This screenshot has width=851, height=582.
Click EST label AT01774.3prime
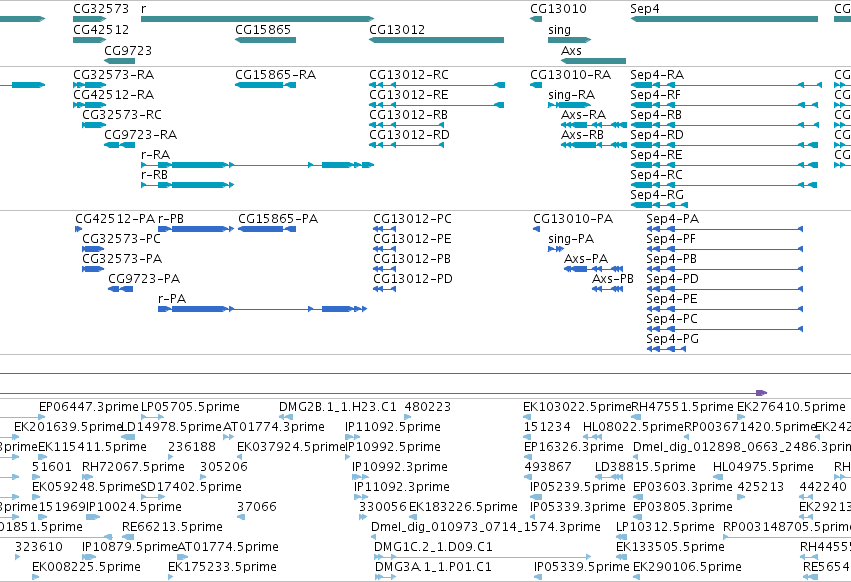pos(274,427)
